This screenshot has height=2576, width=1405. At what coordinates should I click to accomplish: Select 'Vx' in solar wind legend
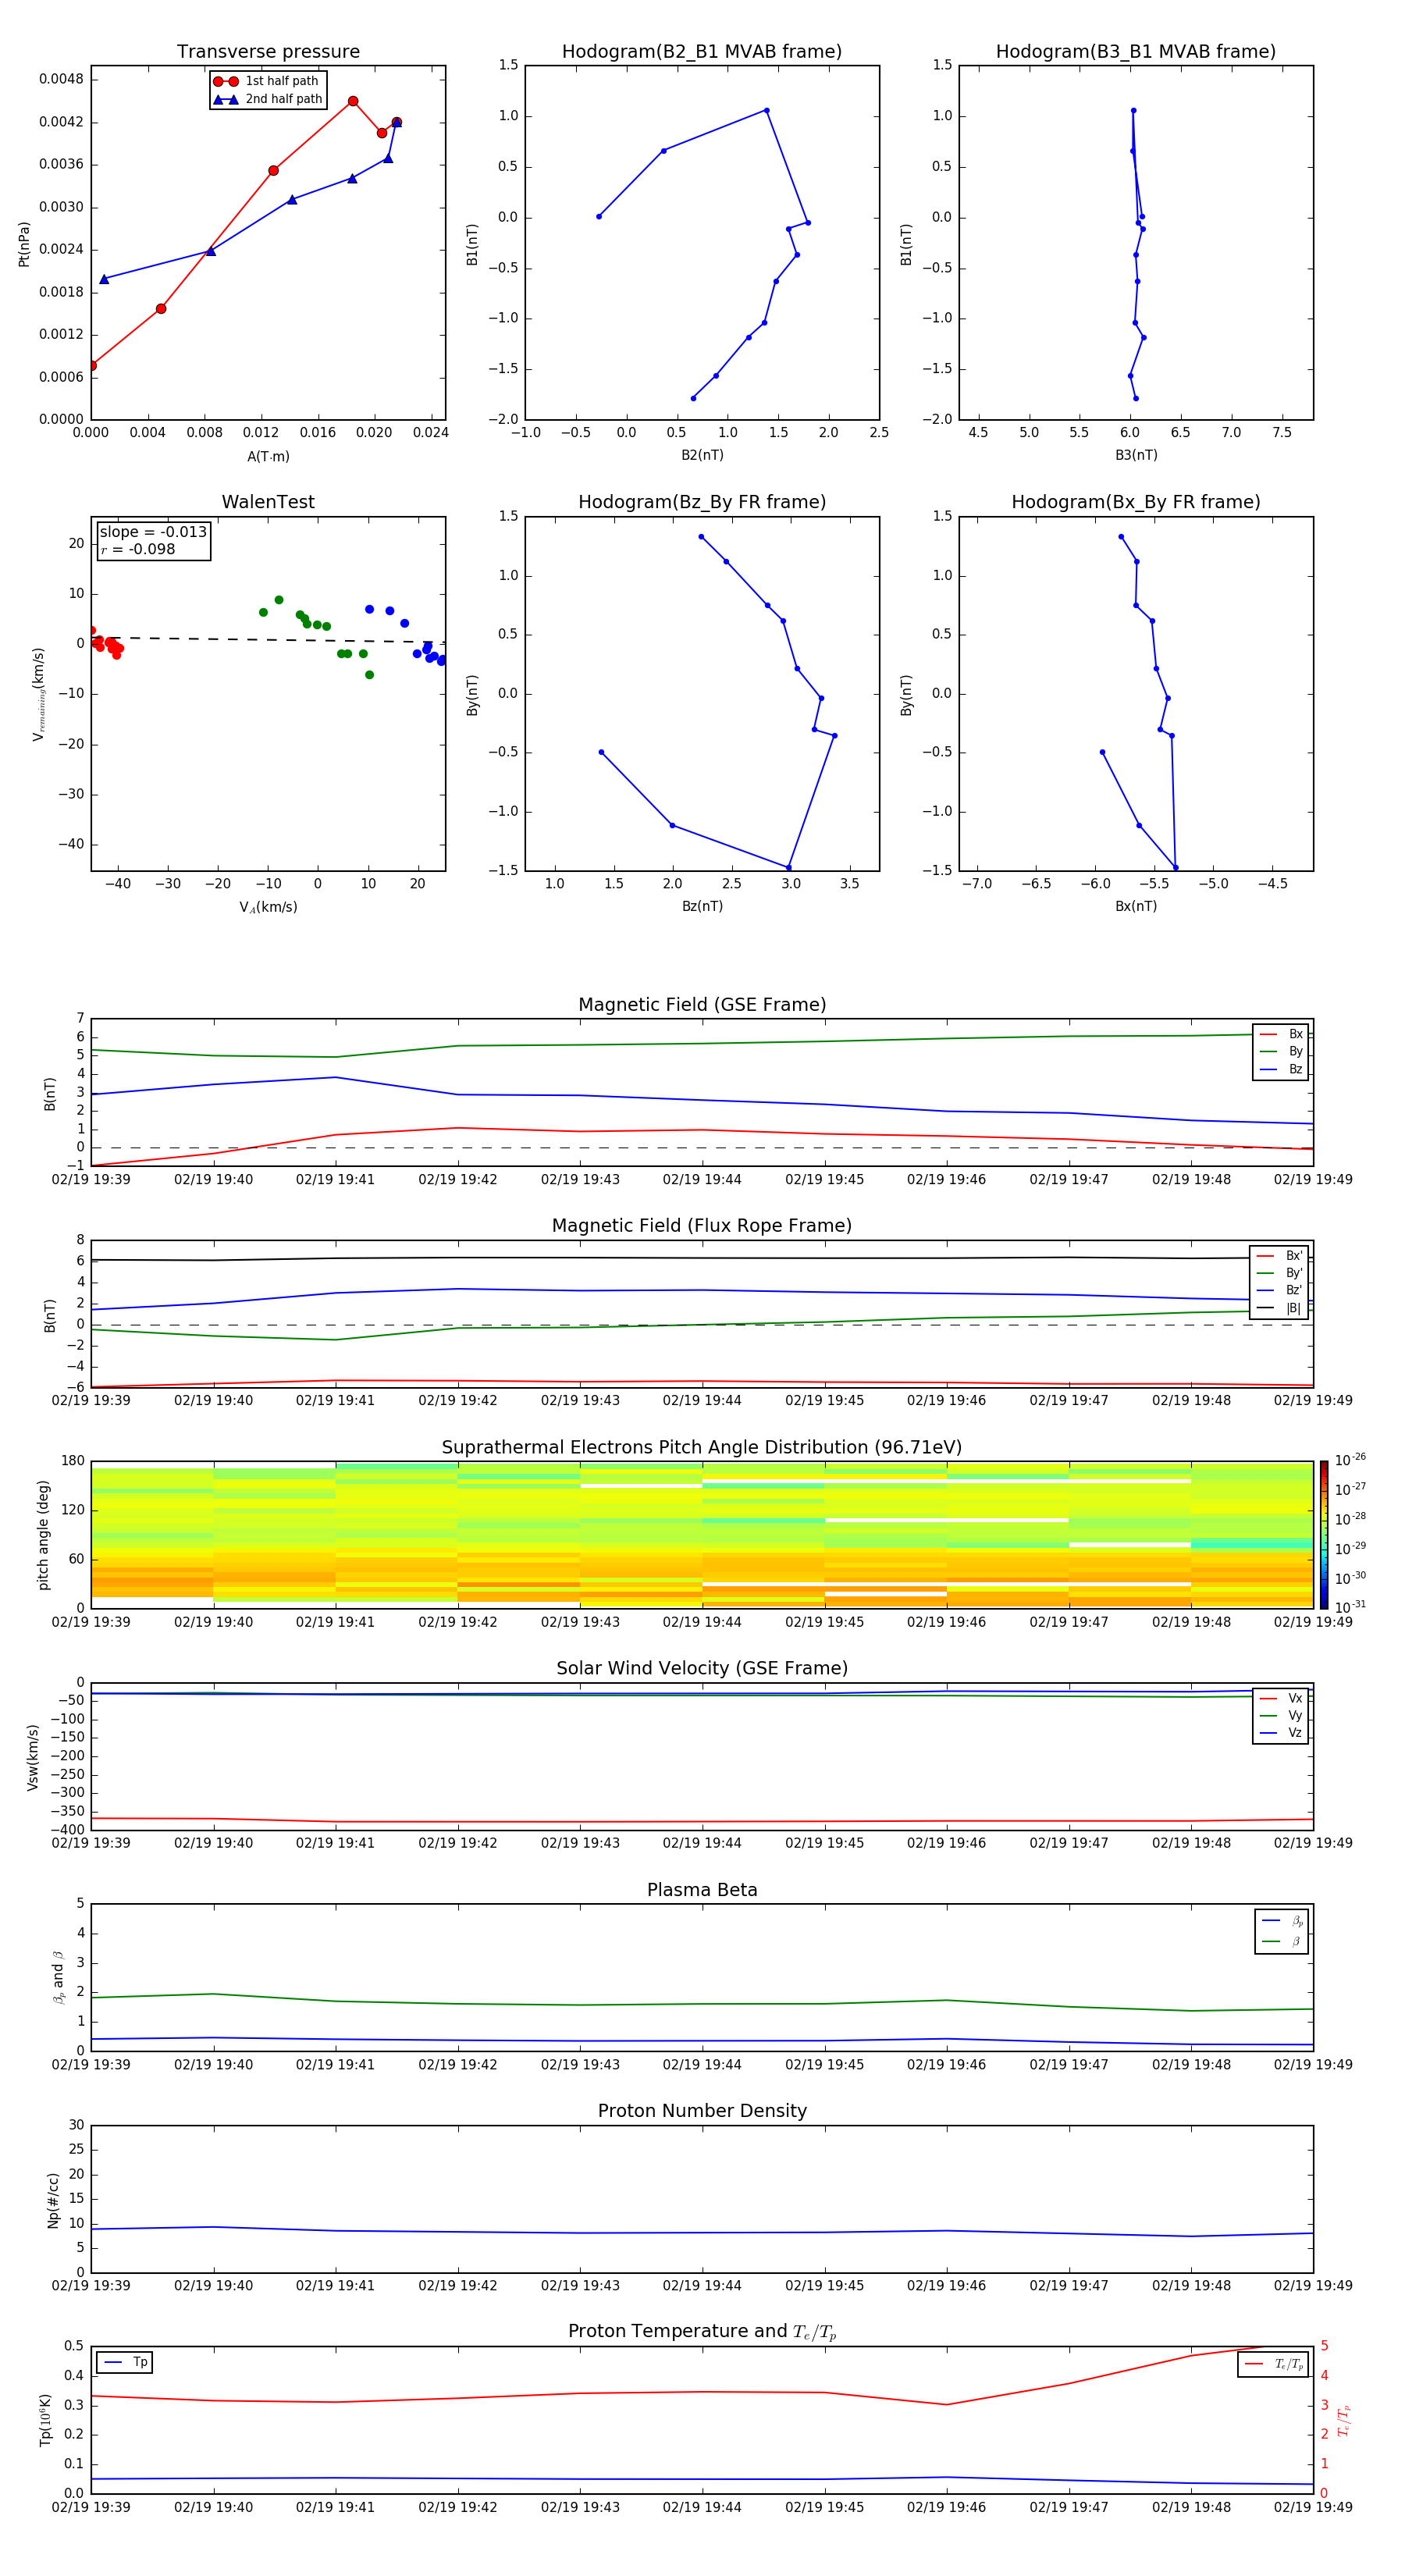coord(1281,1698)
